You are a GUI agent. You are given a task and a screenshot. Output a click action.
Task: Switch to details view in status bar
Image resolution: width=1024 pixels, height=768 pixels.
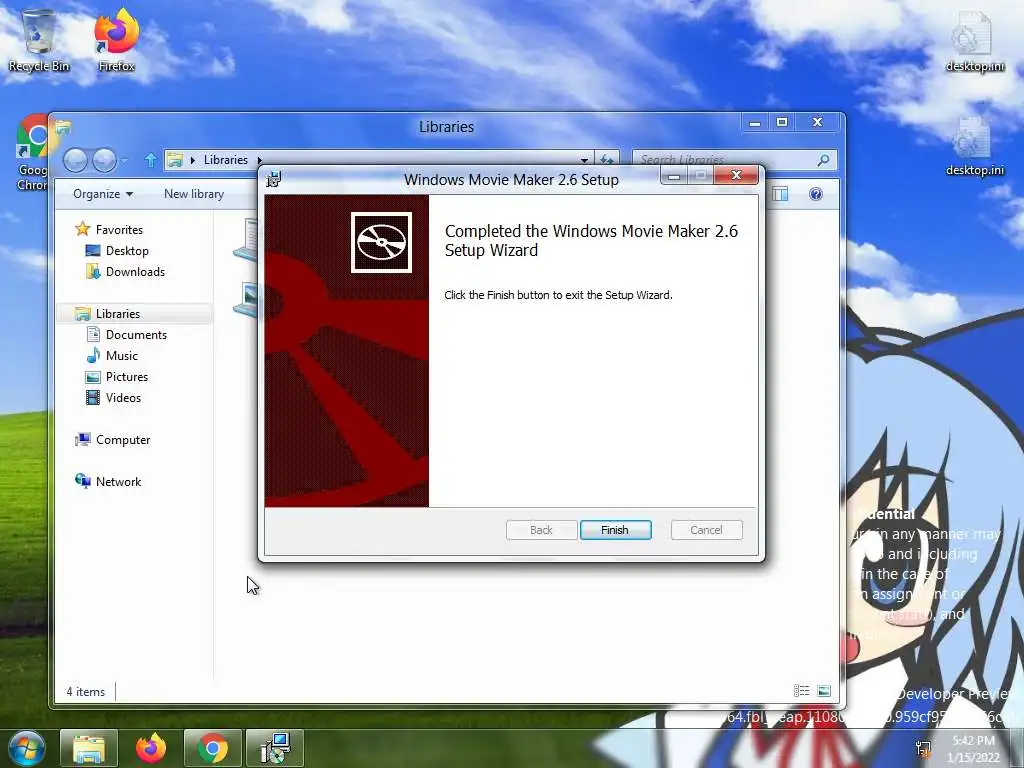(801, 691)
